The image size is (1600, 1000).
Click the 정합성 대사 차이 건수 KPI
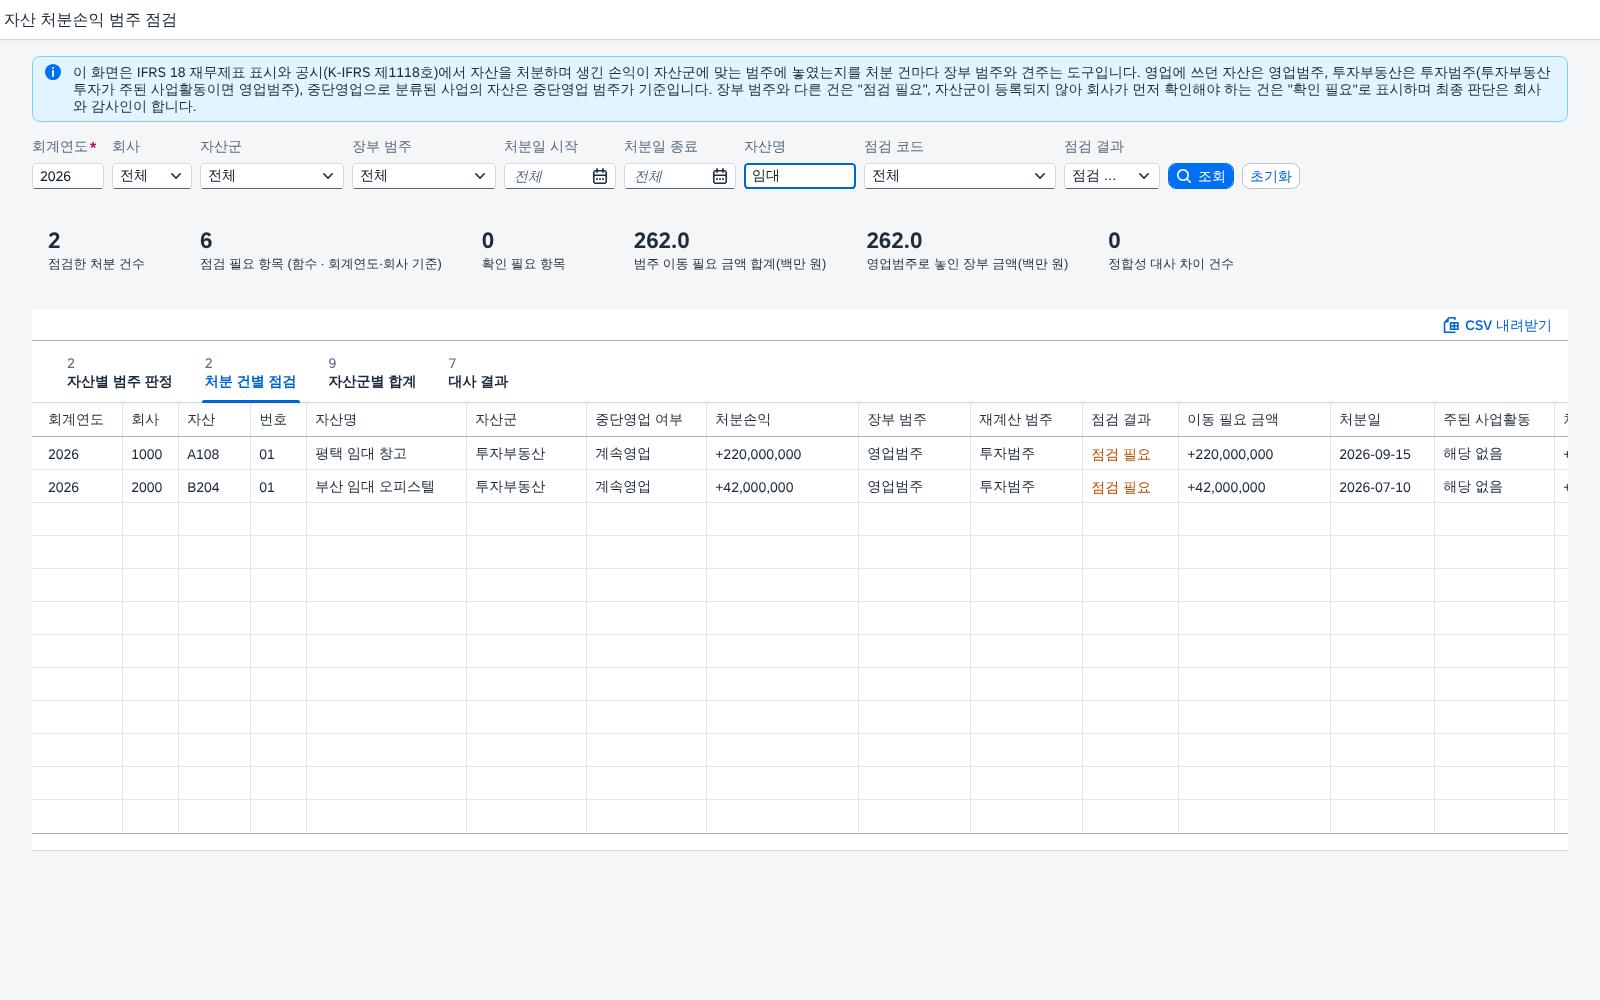pos(1170,250)
